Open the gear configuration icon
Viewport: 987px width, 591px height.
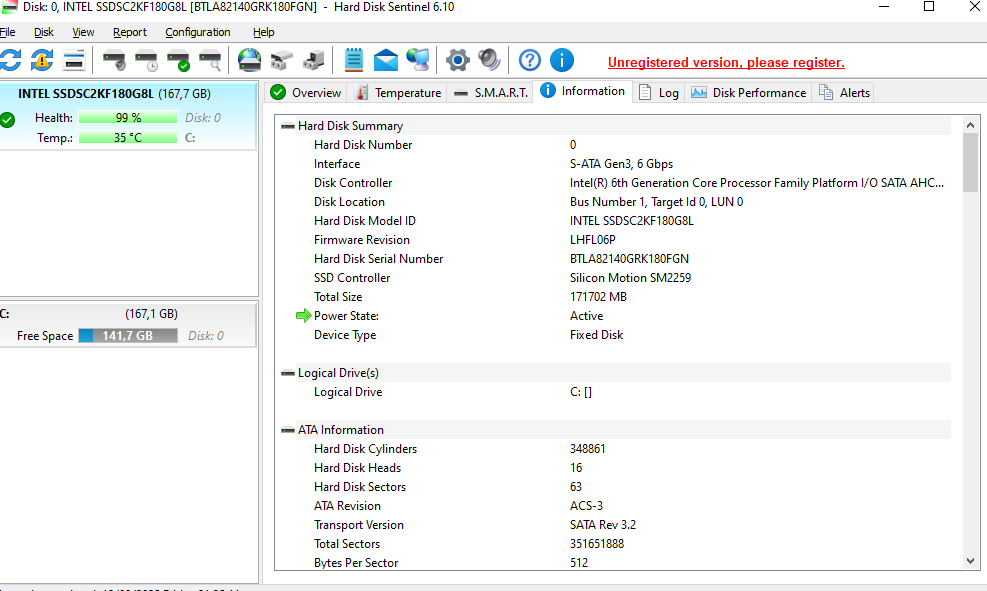coord(457,60)
